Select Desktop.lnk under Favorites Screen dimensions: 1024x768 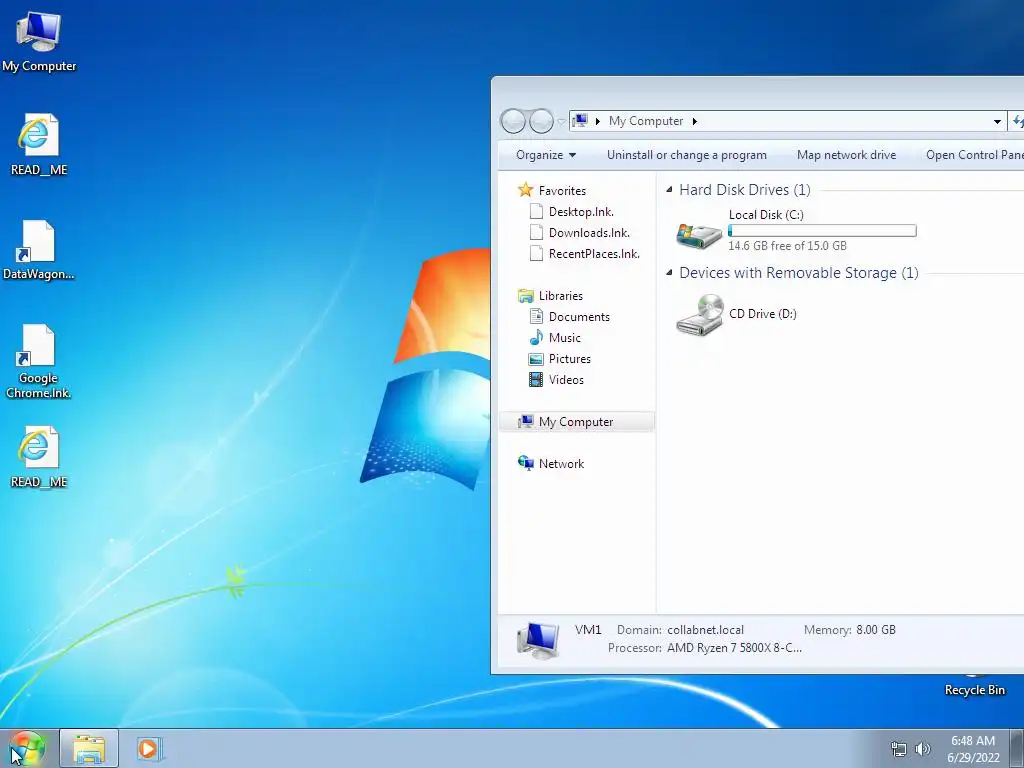tap(581, 212)
